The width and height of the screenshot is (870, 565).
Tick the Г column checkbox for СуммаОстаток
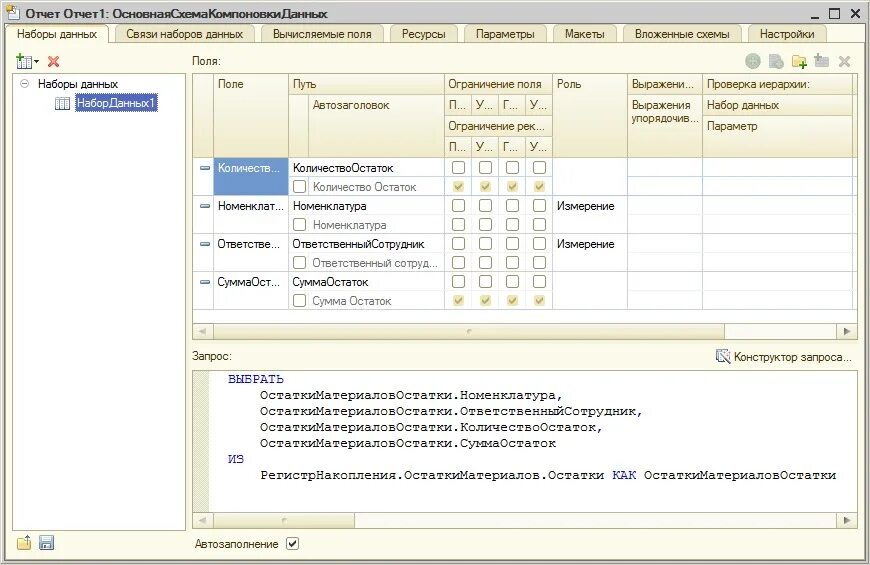click(x=512, y=282)
